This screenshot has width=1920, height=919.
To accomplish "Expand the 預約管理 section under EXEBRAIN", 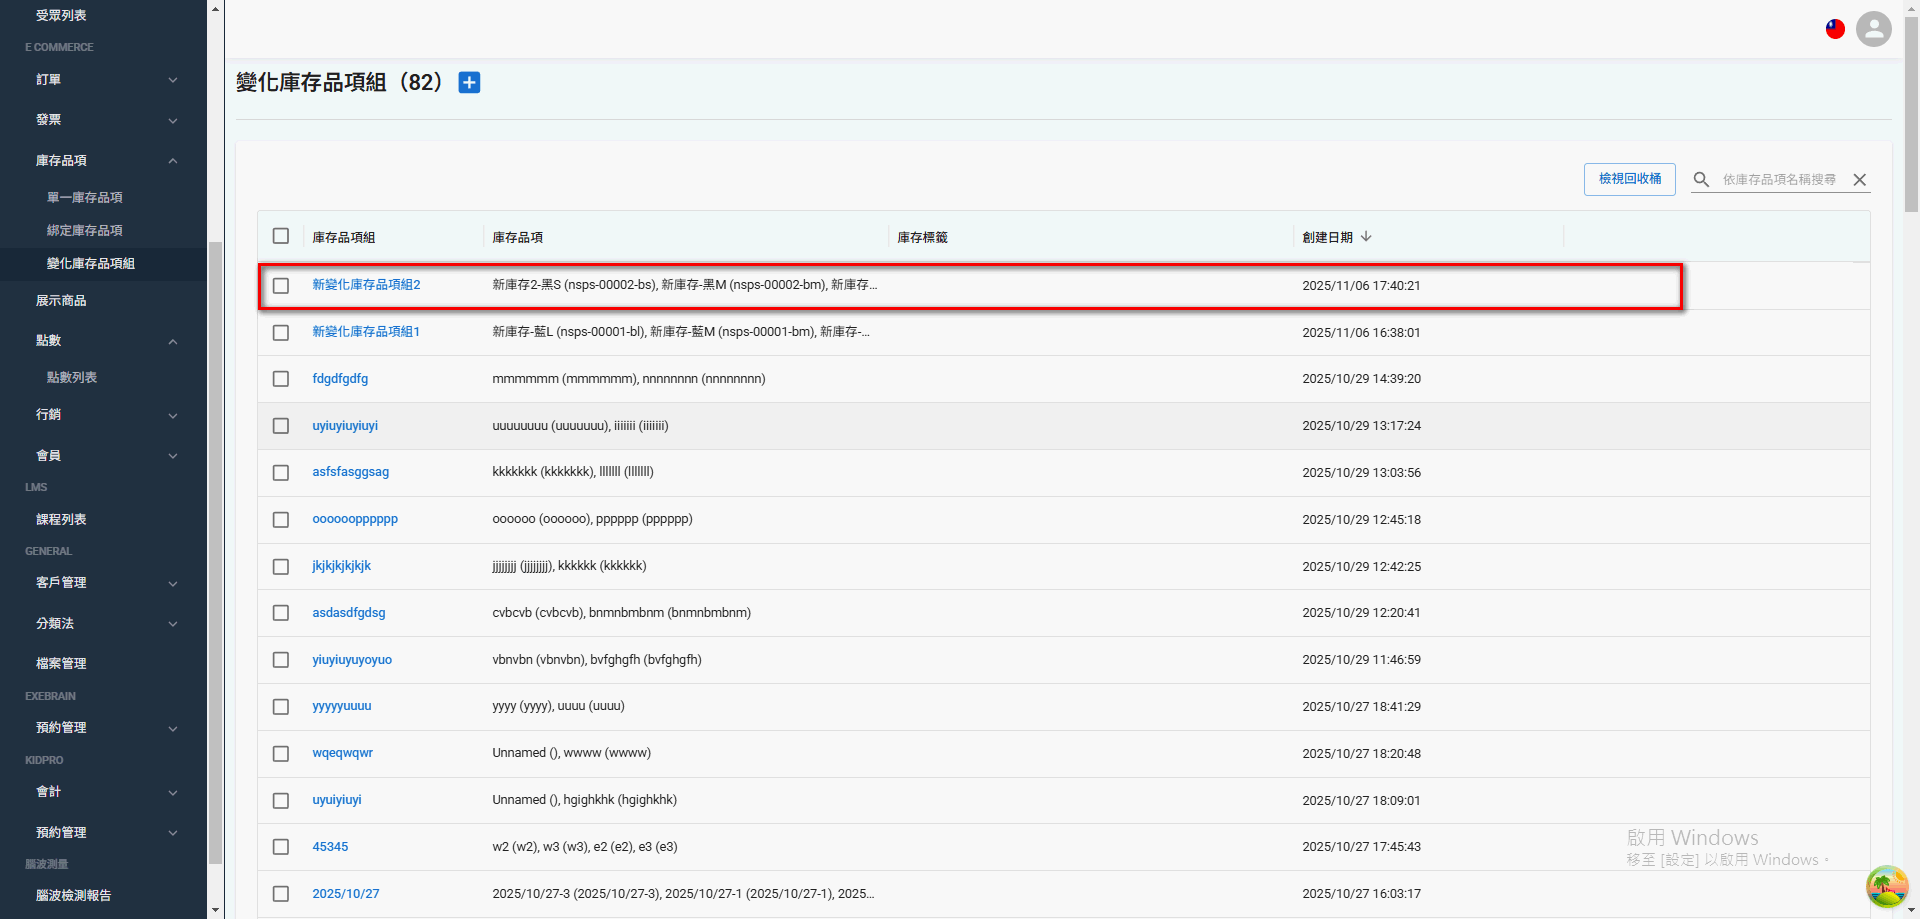I will pos(104,728).
